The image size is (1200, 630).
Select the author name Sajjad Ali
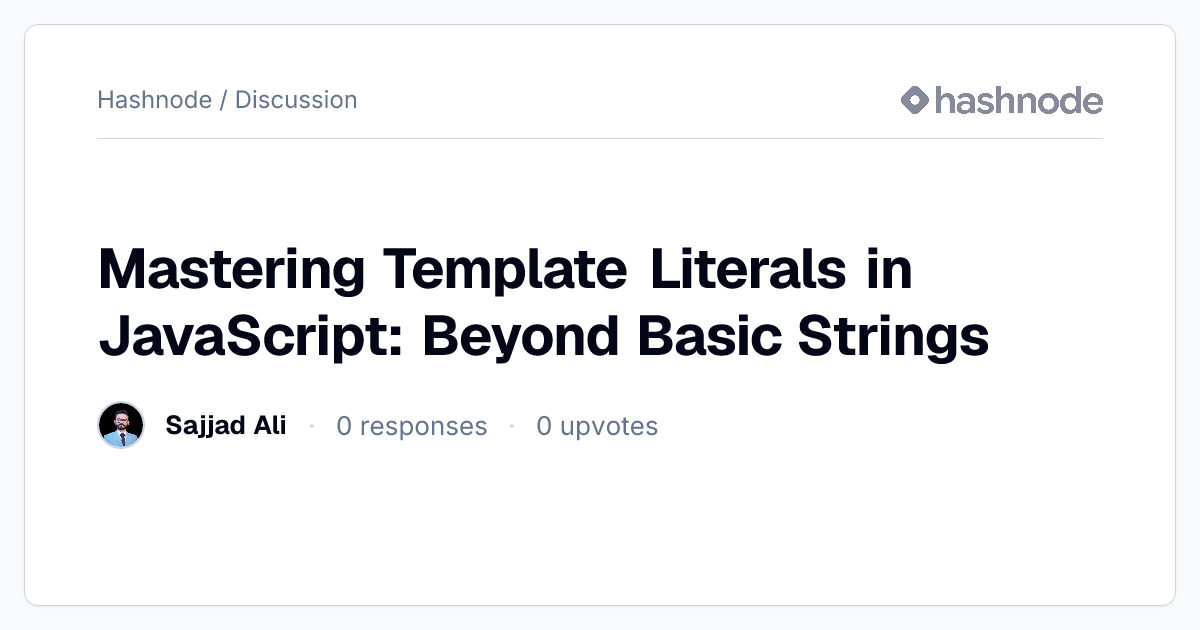point(226,426)
